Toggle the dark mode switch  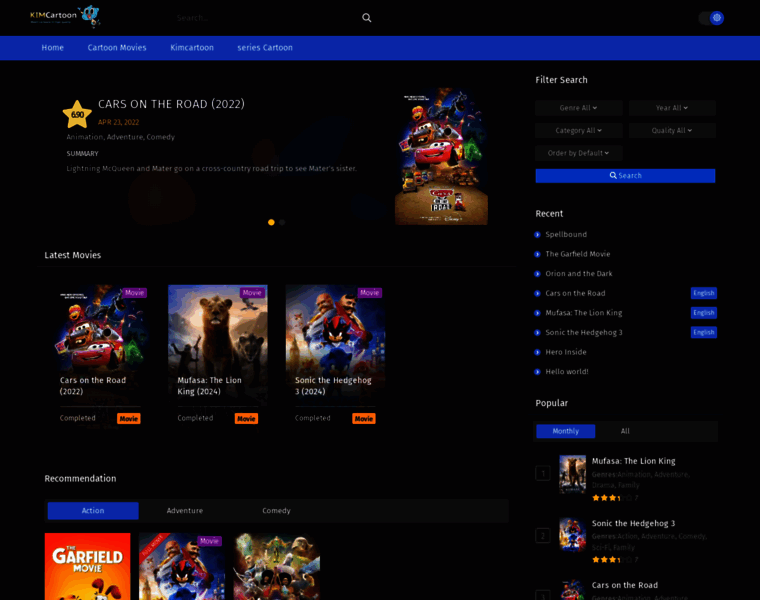[x=711, y=18]
